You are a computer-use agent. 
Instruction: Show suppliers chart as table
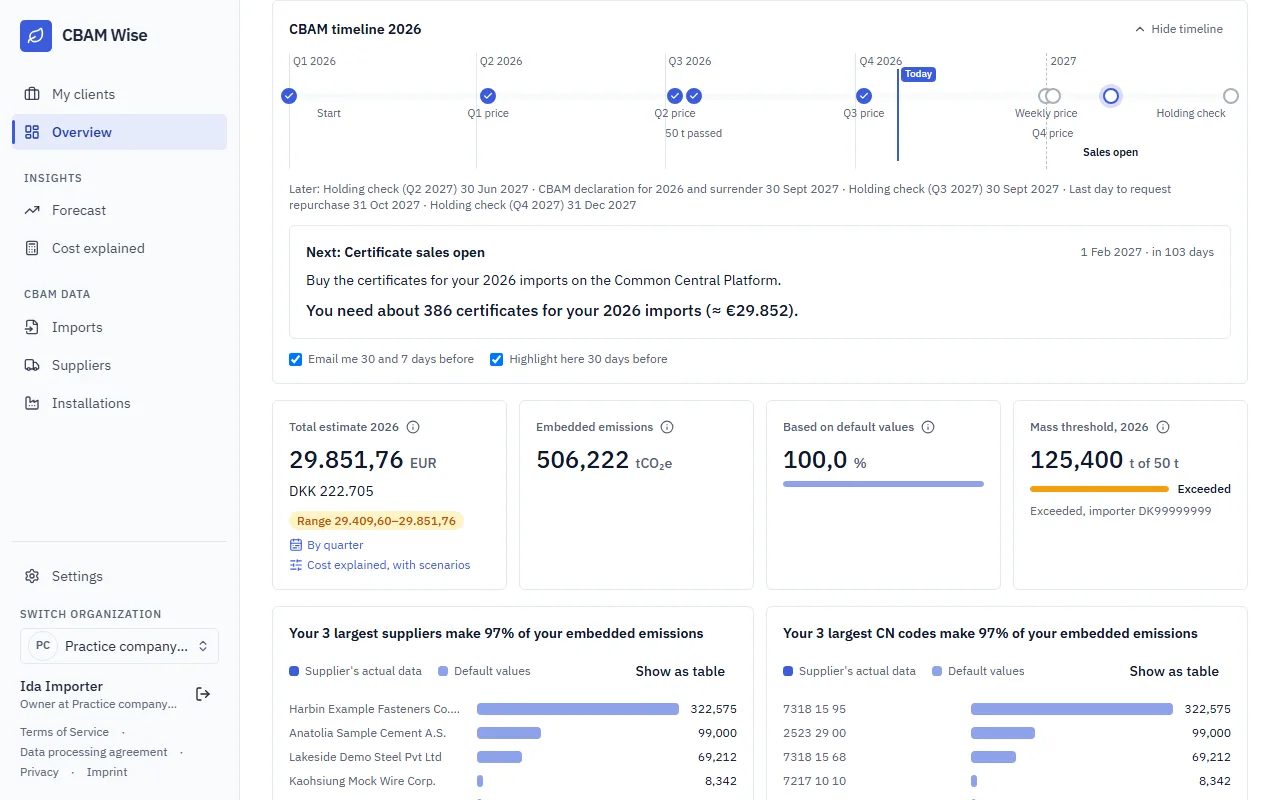680,671
